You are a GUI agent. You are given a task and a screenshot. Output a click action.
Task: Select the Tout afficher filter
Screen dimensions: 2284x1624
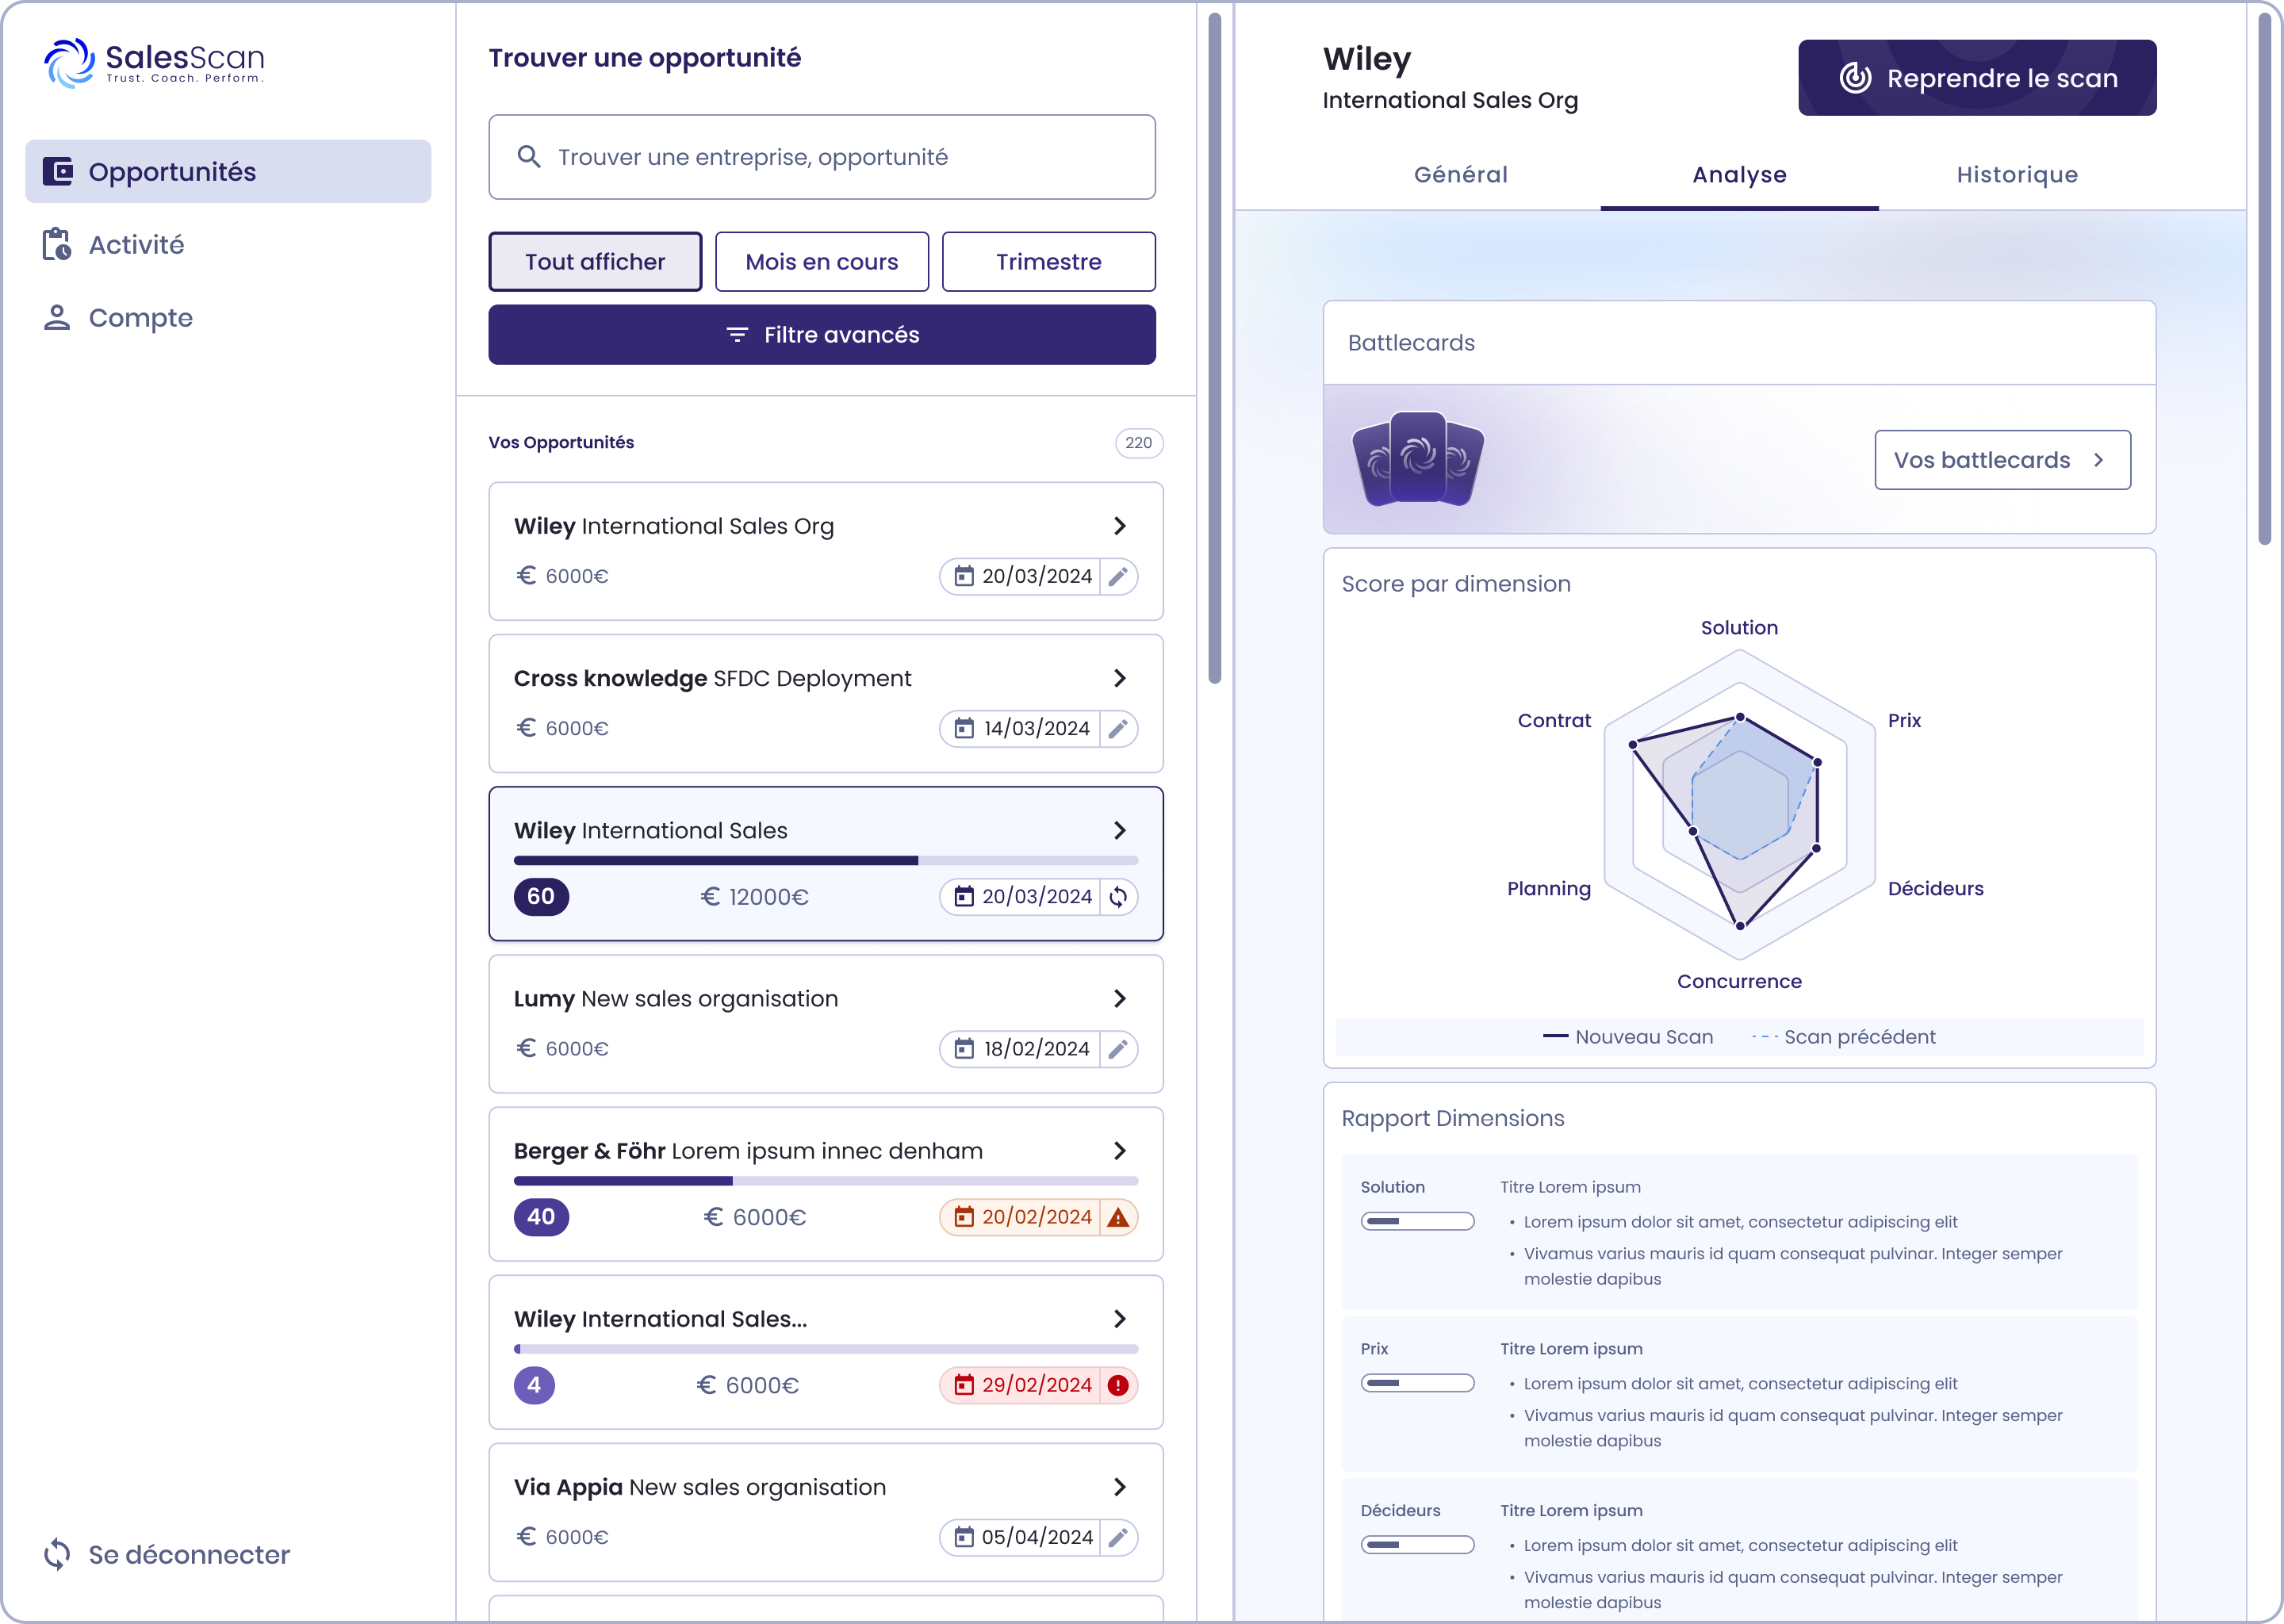coord(595,262)
